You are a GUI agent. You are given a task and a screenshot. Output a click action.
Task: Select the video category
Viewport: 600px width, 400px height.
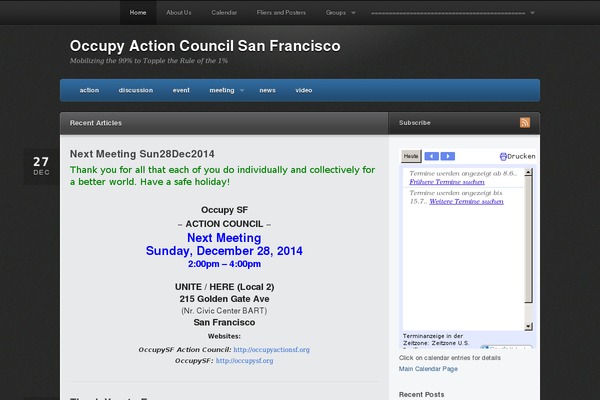[304, 90]
